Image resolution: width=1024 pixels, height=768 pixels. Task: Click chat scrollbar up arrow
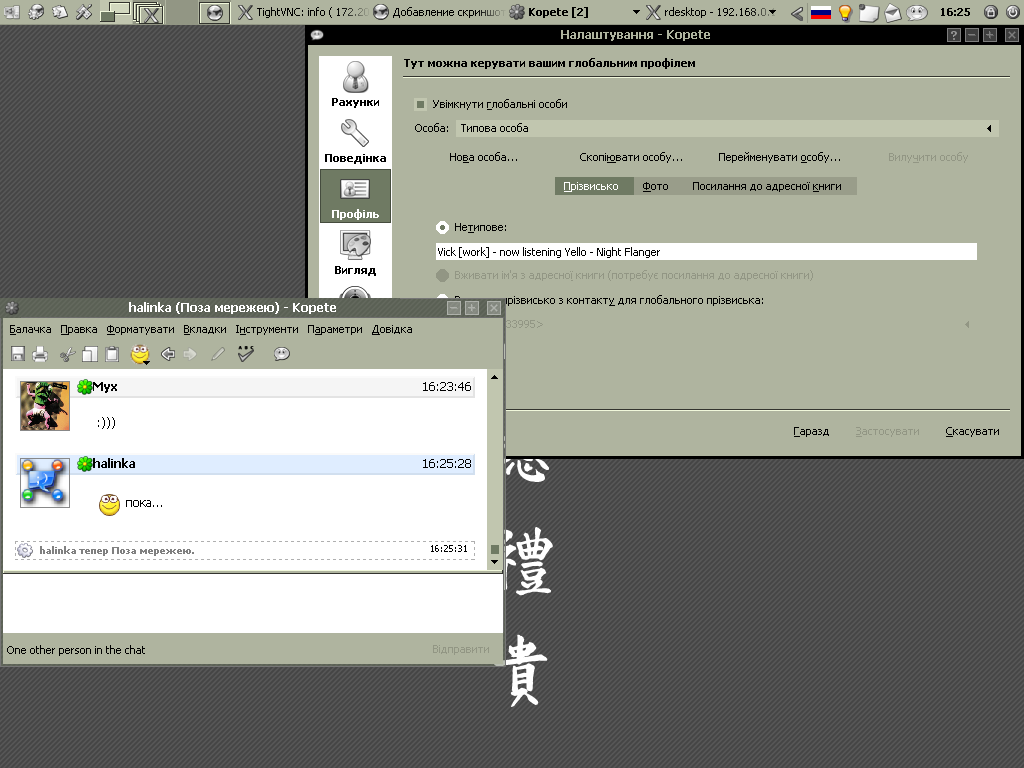tap(494, 377)
